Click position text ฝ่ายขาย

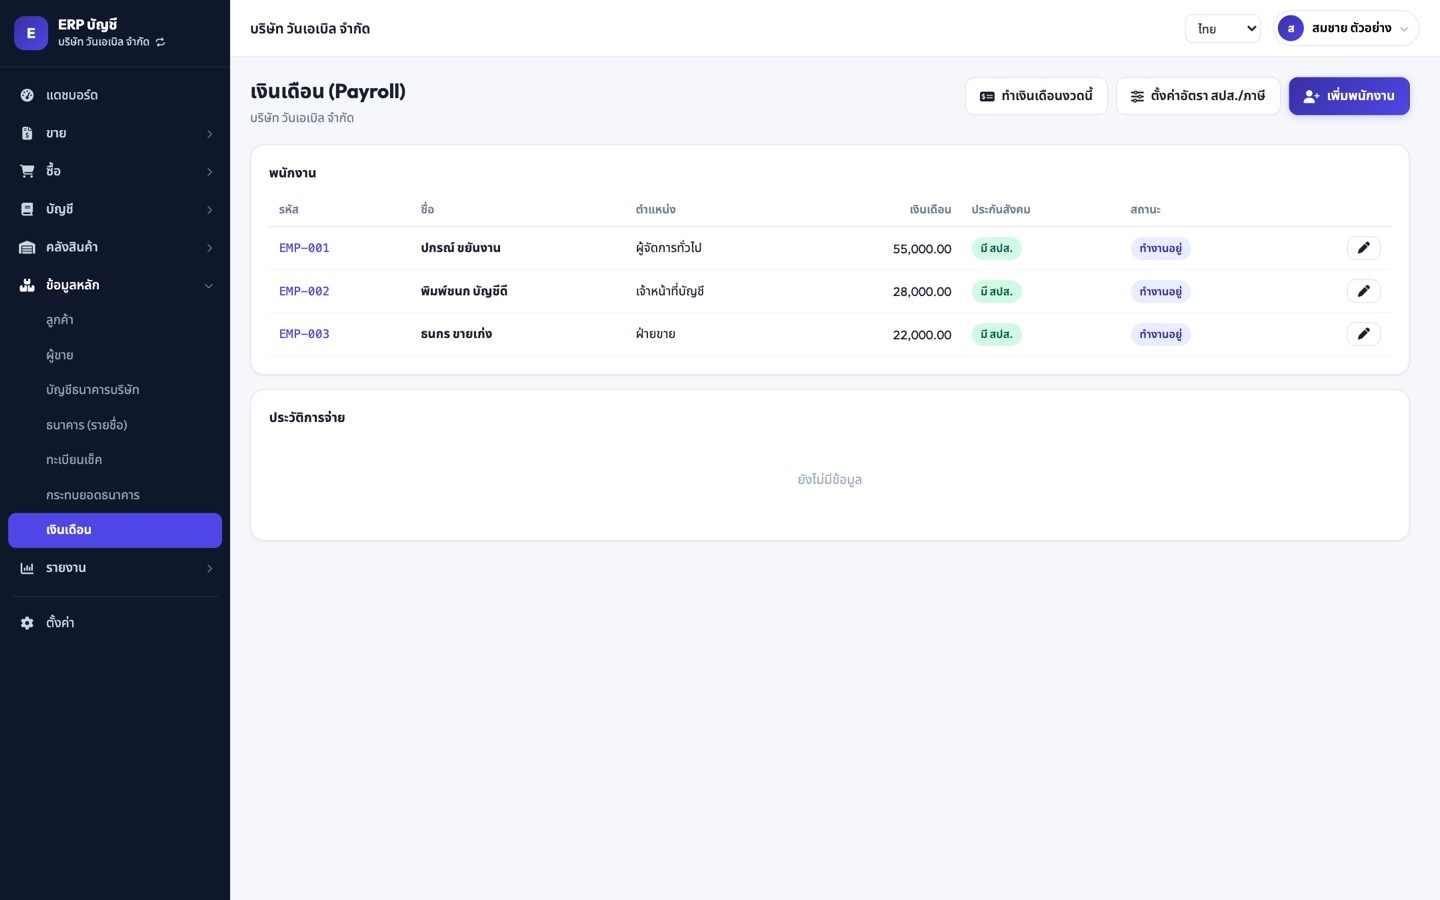[656, 334]
